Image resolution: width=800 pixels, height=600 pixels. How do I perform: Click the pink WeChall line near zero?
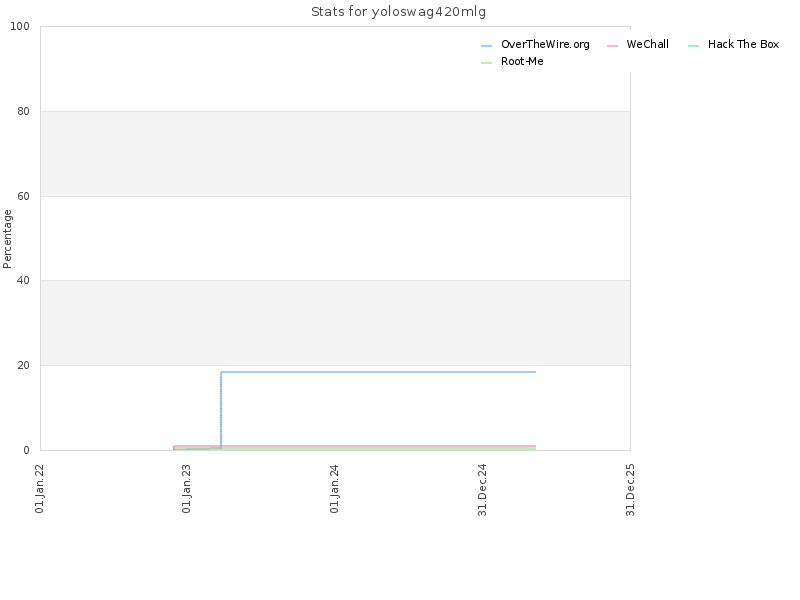pos(355,446)
